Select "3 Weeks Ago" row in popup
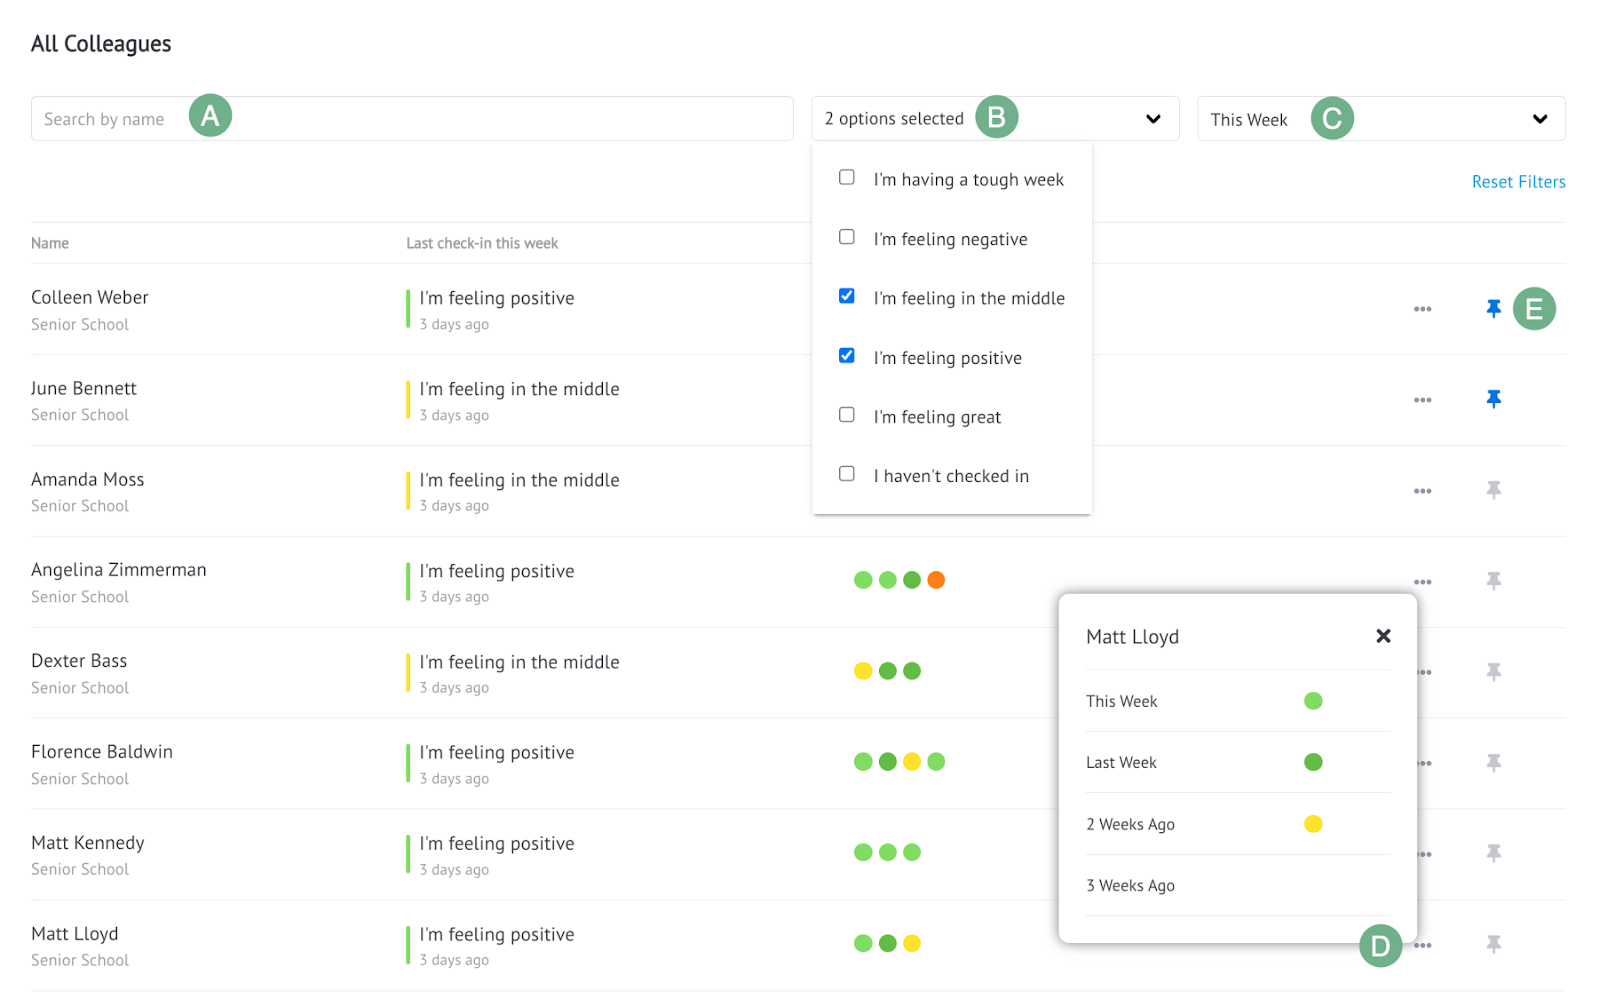 [x=1238, y=886]
